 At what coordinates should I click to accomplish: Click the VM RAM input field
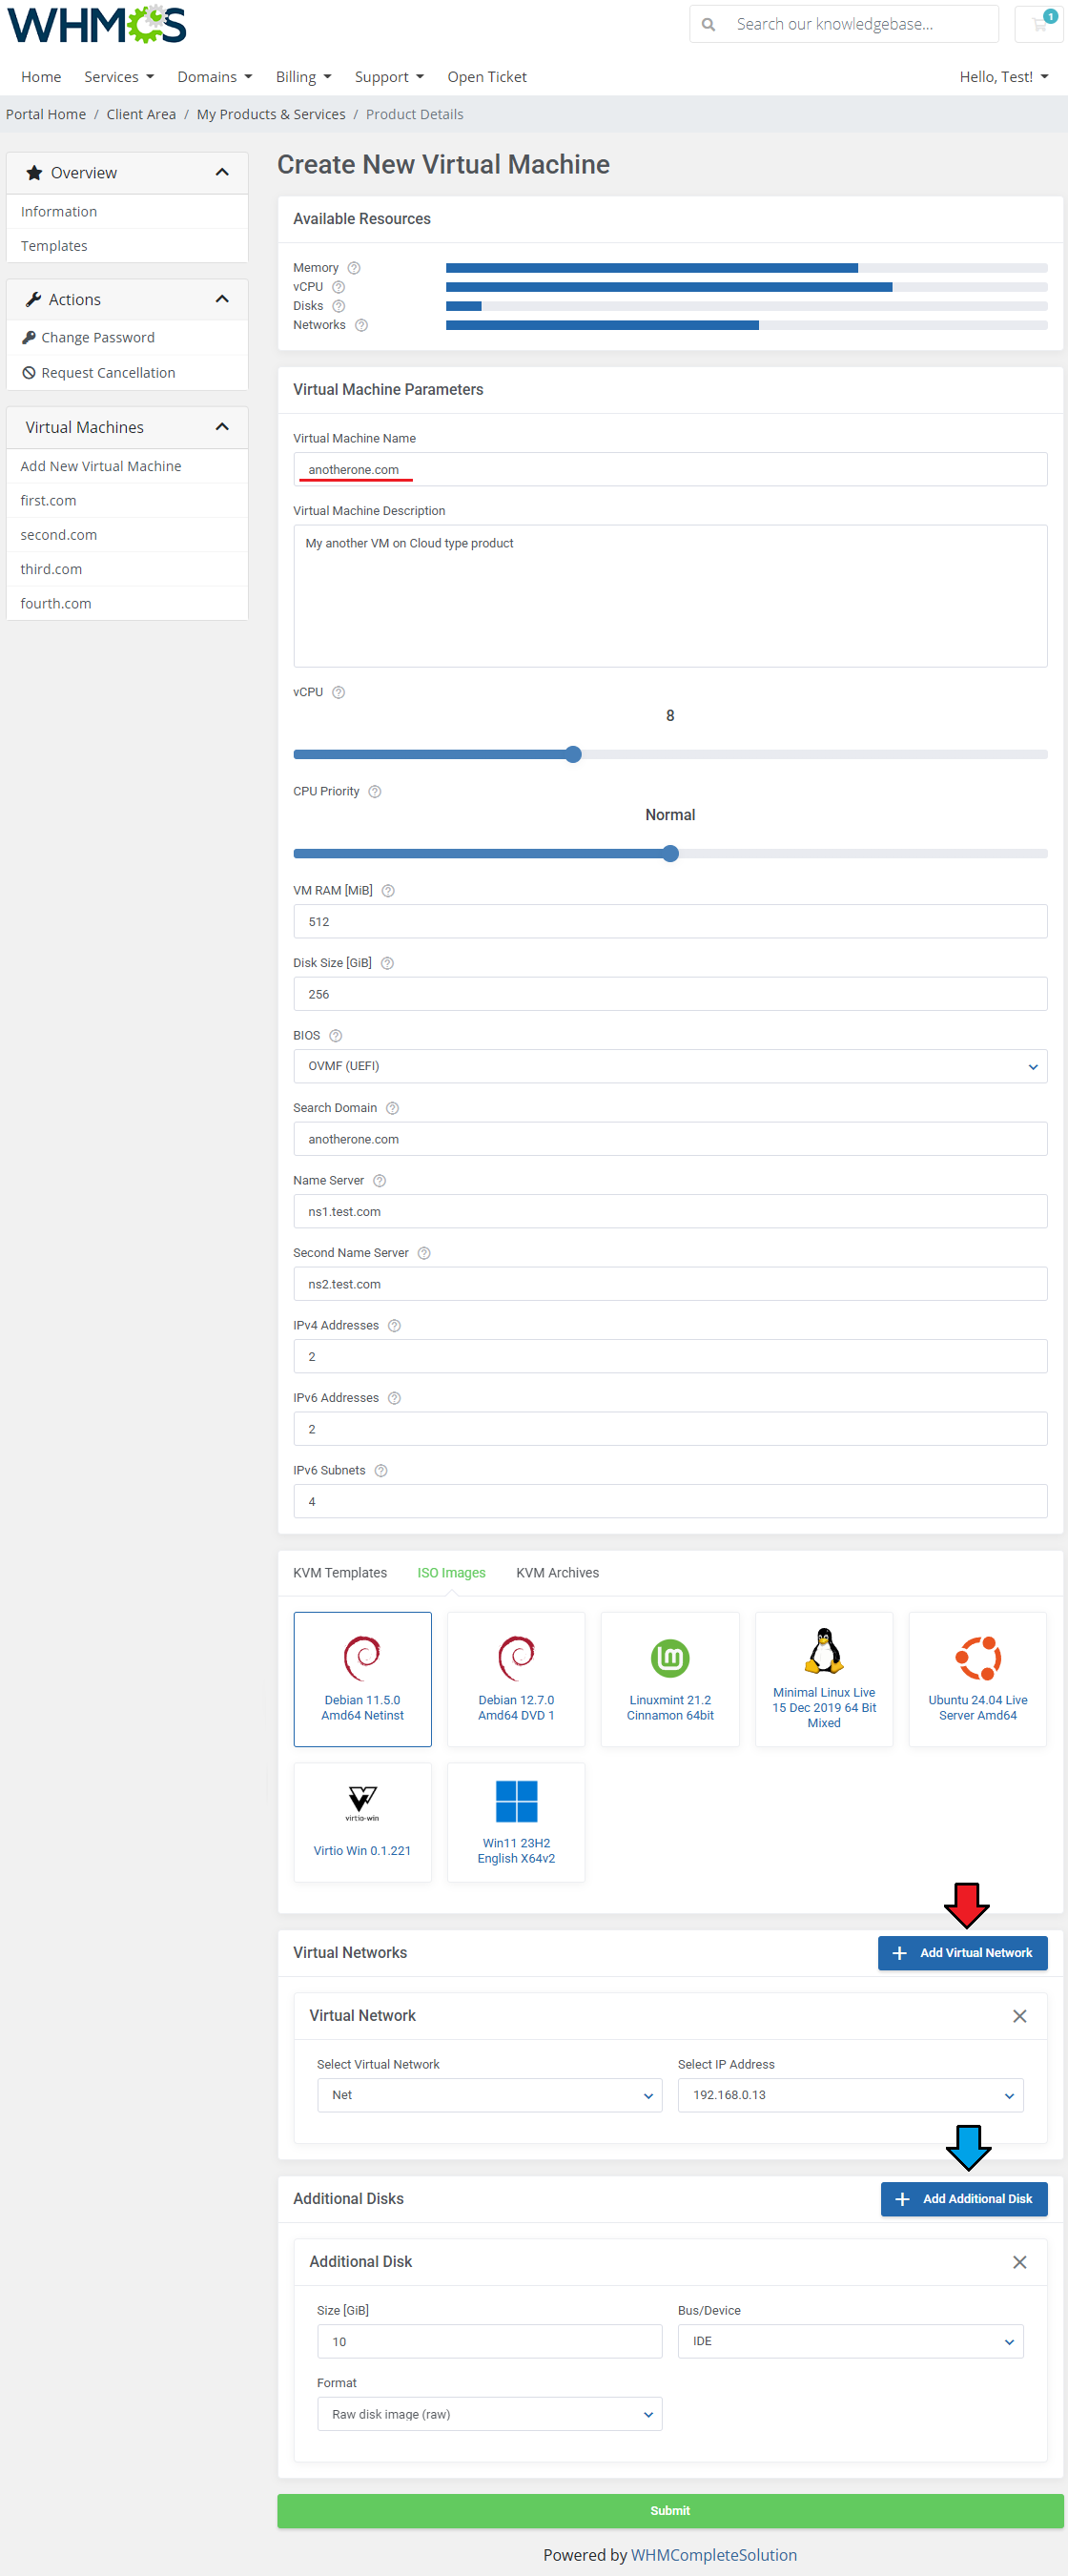click(670, 921)
